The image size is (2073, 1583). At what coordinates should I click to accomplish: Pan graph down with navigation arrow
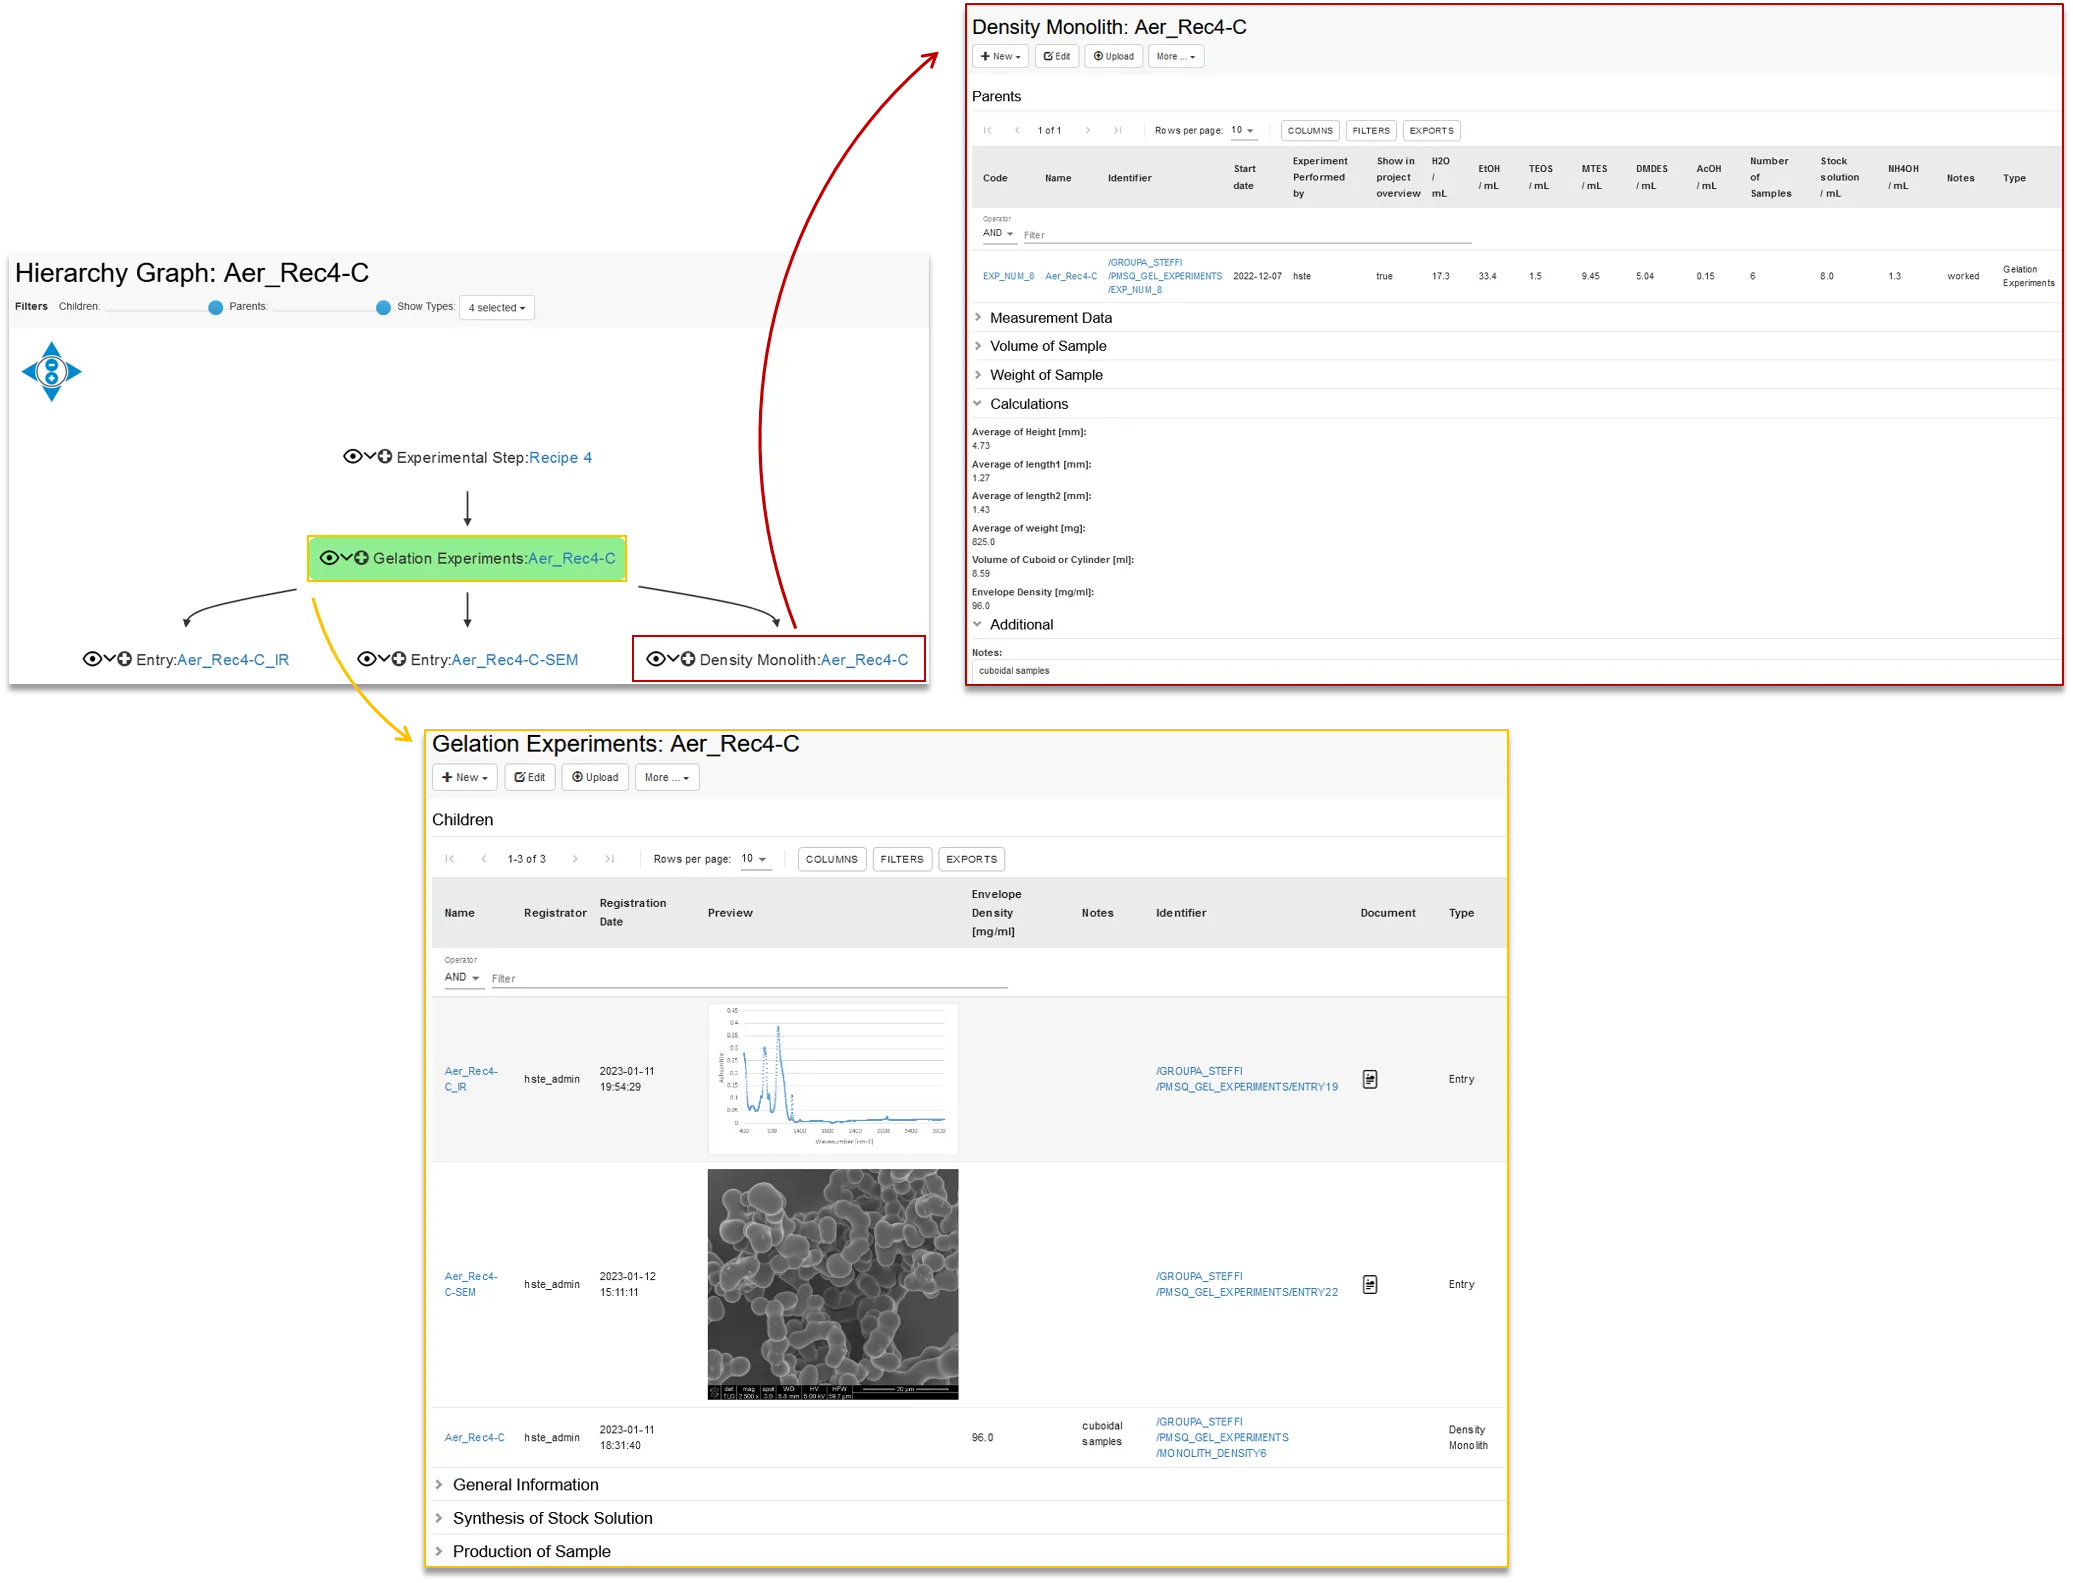tap(51, 395)
